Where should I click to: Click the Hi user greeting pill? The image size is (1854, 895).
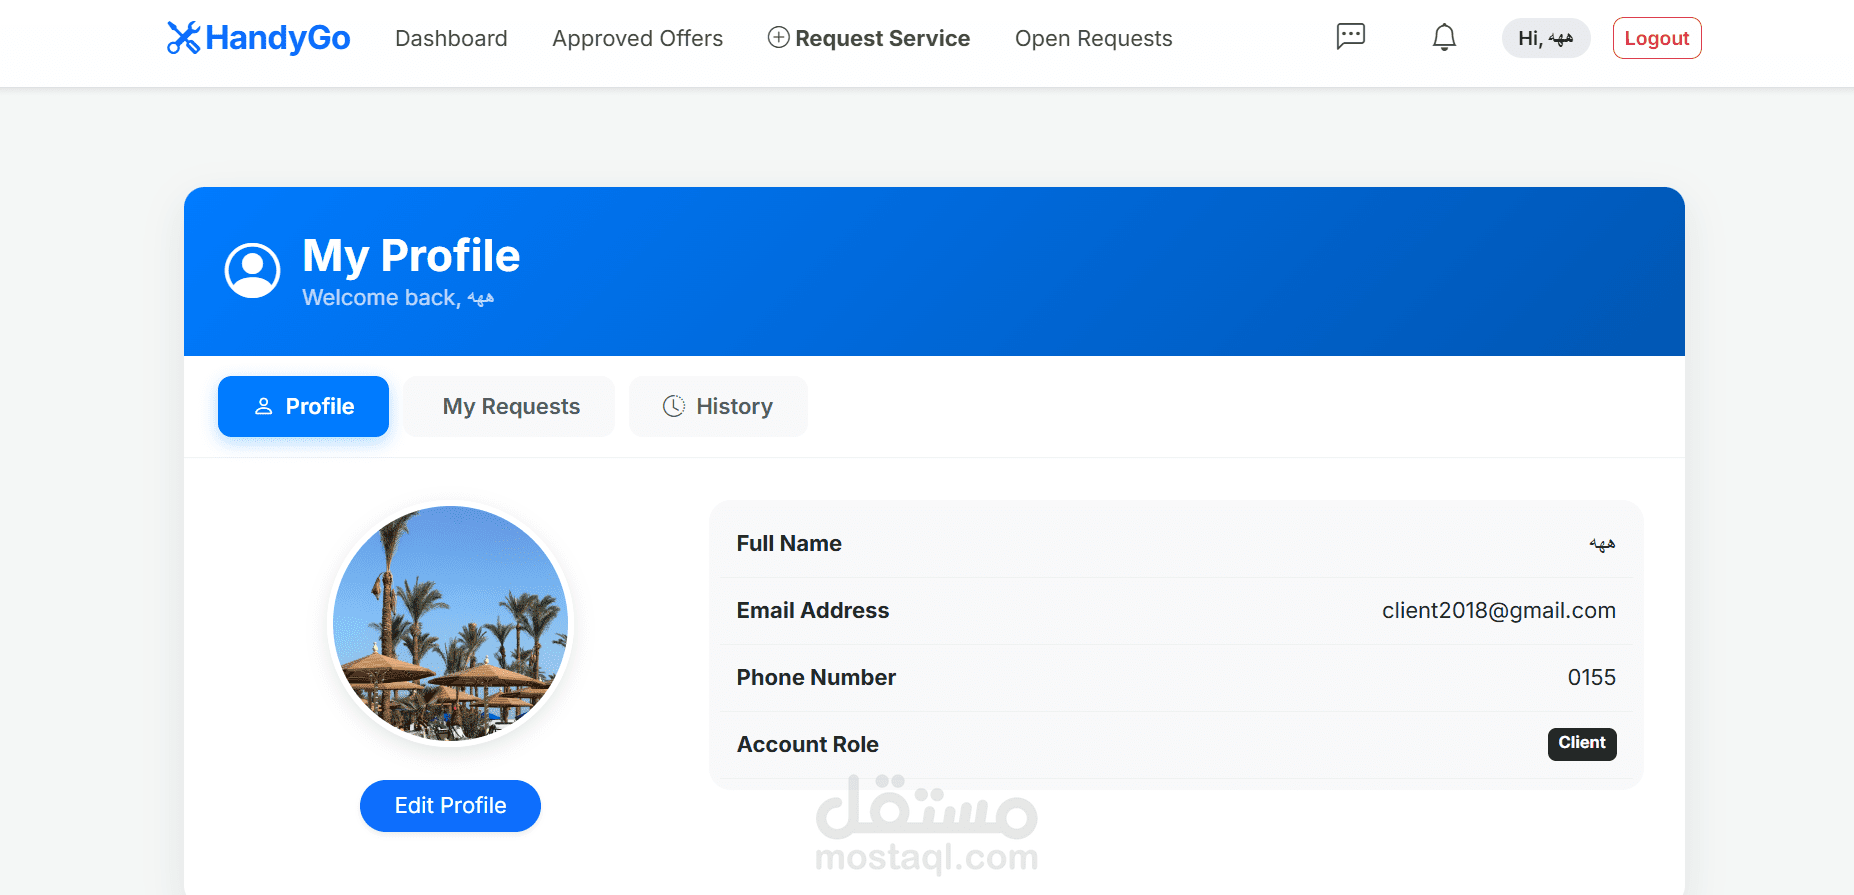pos(1545,38)
